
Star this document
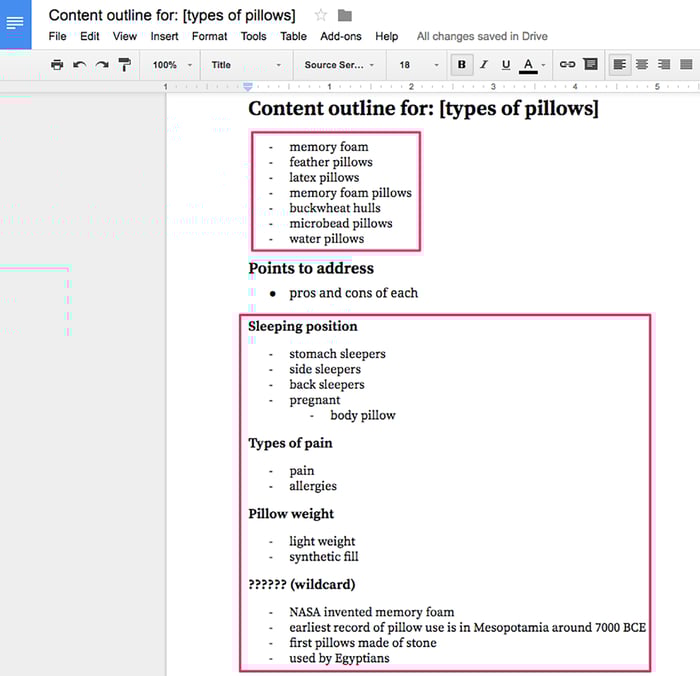coord(321,15)
